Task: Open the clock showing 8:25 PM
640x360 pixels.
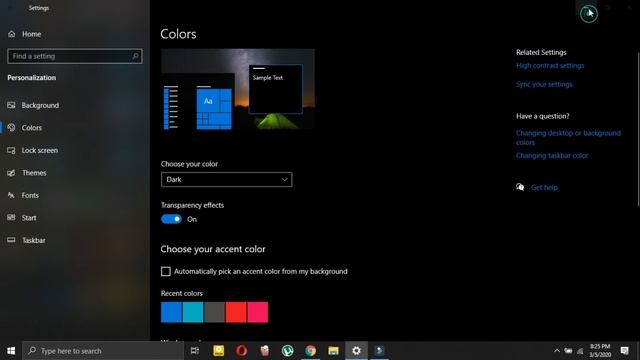Action: pos(600,351)
